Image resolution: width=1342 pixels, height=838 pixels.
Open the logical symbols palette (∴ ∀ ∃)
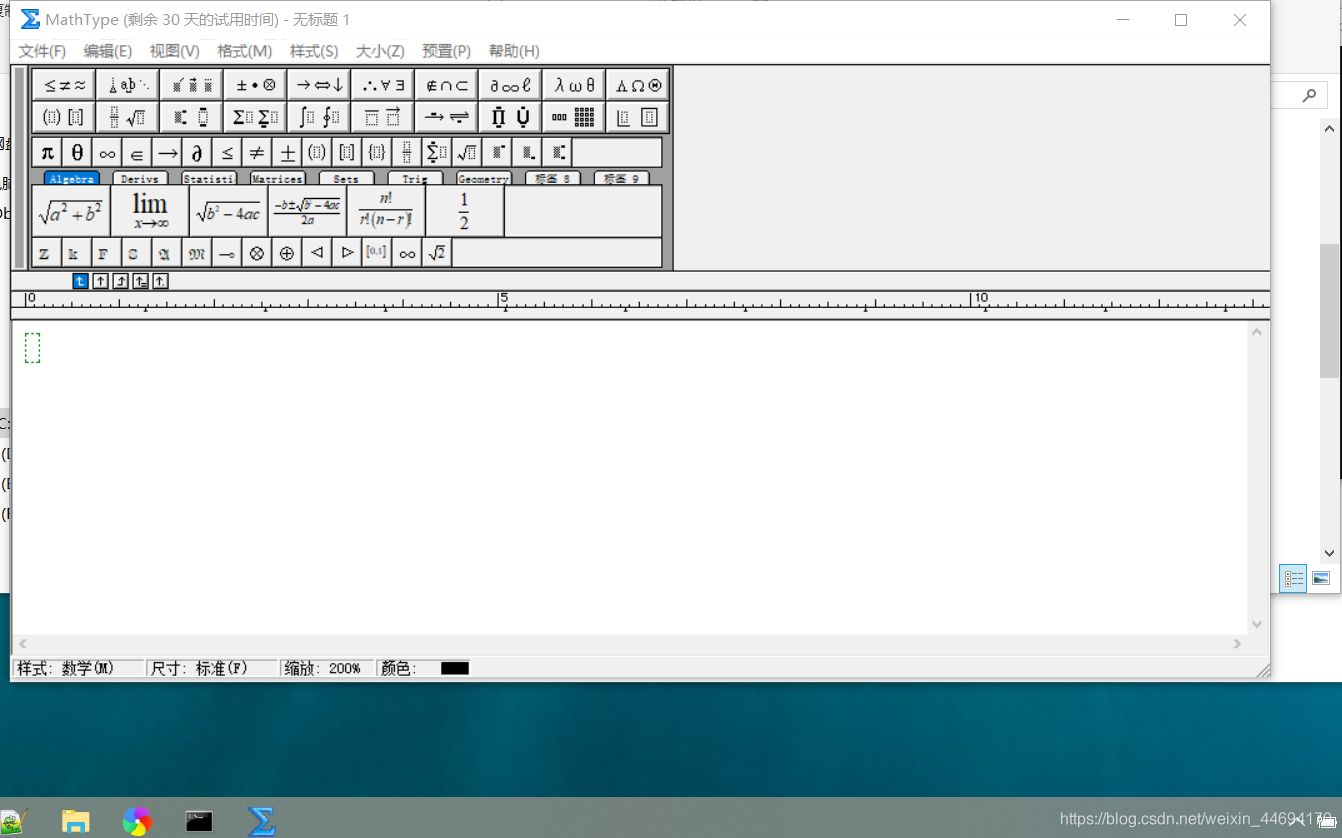[383, 85]
